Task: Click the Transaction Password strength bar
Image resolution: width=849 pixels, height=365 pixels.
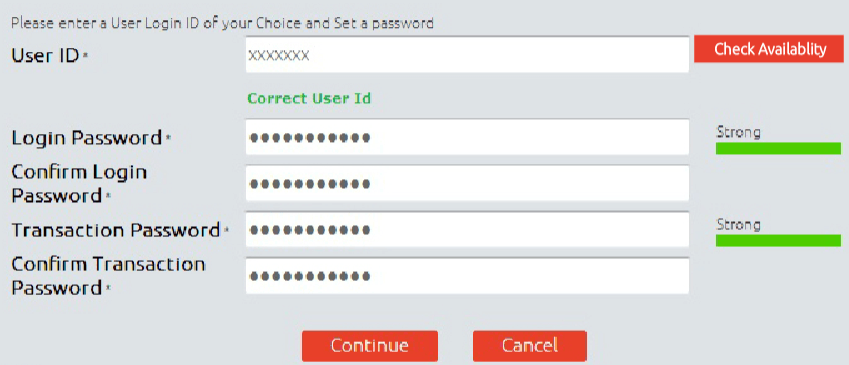Action: [778, 240]
